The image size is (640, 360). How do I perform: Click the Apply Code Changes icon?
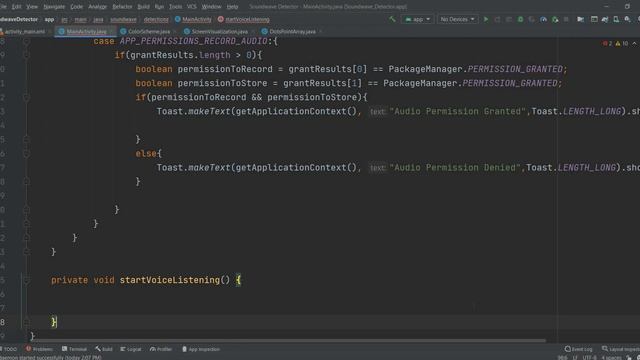point(509,19)
